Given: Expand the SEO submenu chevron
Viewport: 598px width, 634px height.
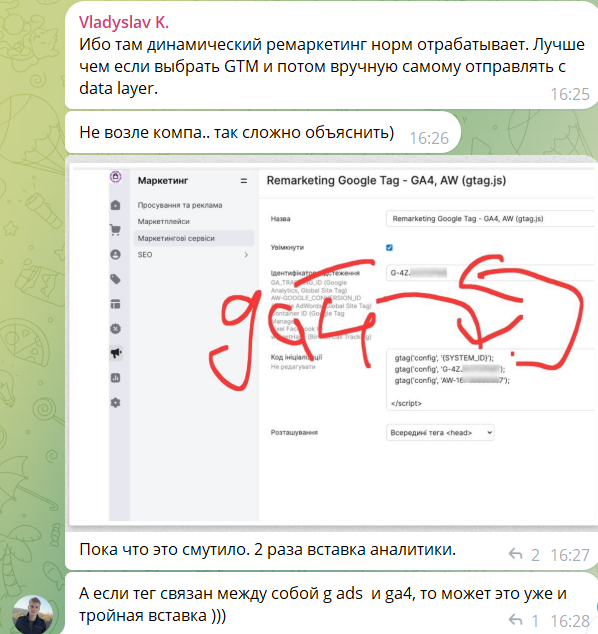Looking at the screenshot, I should click(246, 255).
